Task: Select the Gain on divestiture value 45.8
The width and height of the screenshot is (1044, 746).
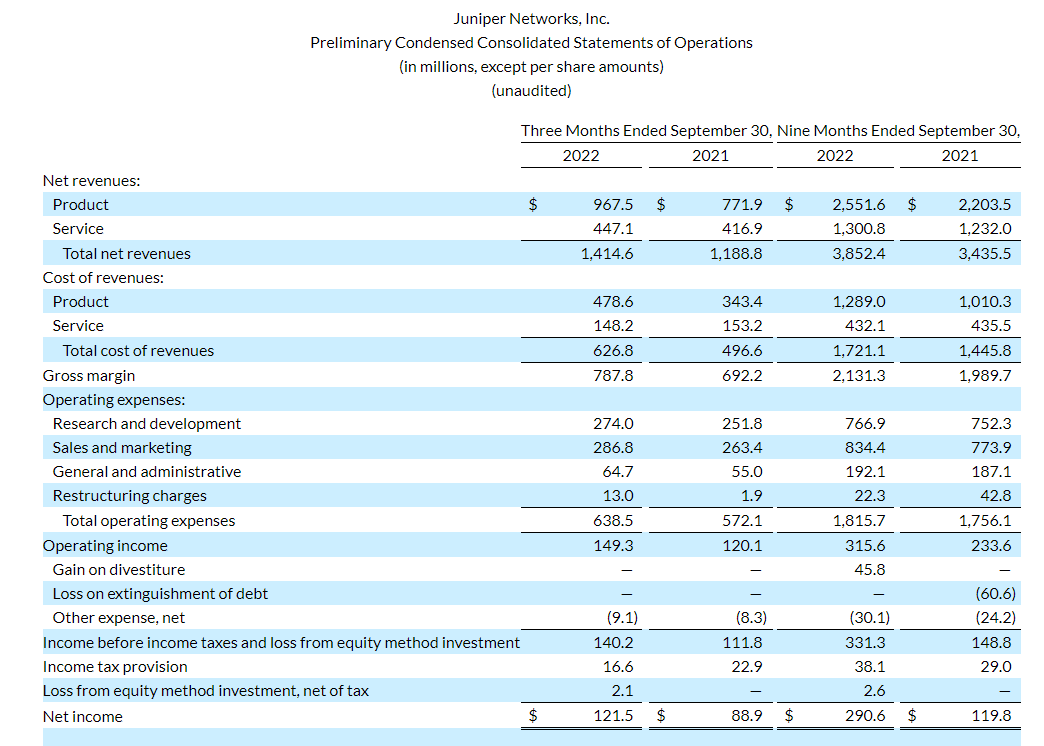Action: [x=869, y=569]
